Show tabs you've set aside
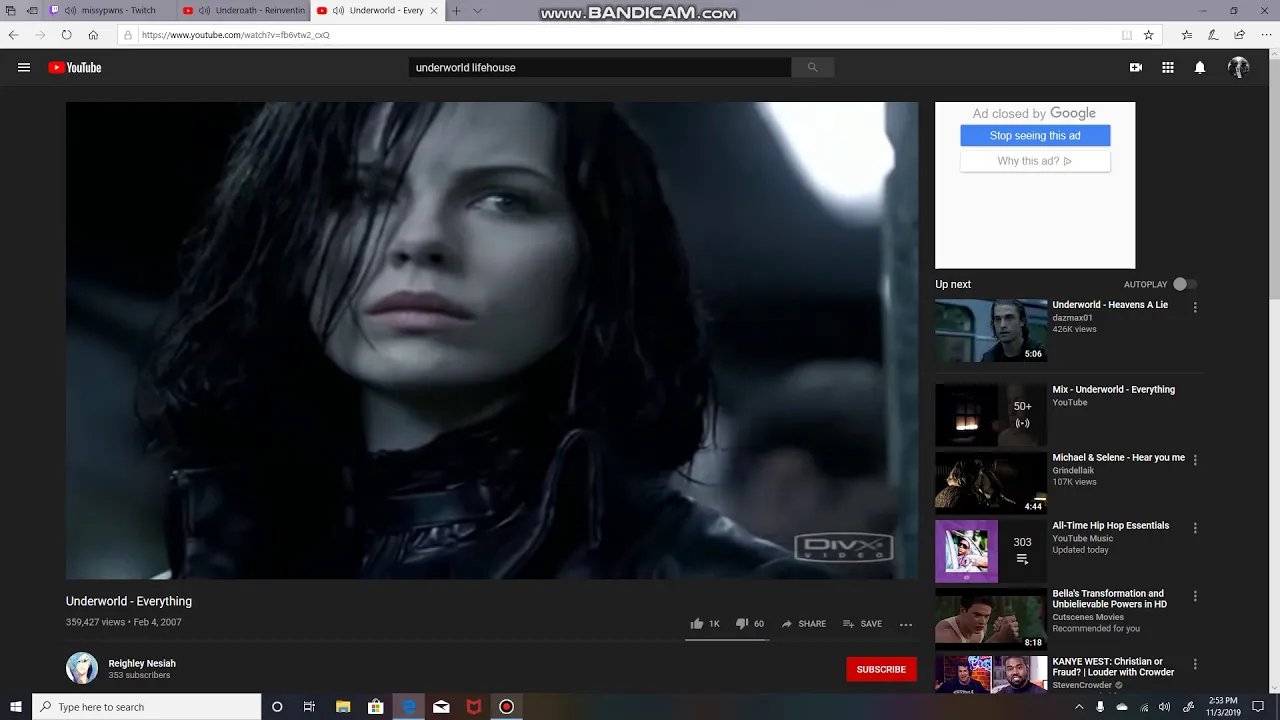The height and width of the screenshot is (720, 1280). 10,10
